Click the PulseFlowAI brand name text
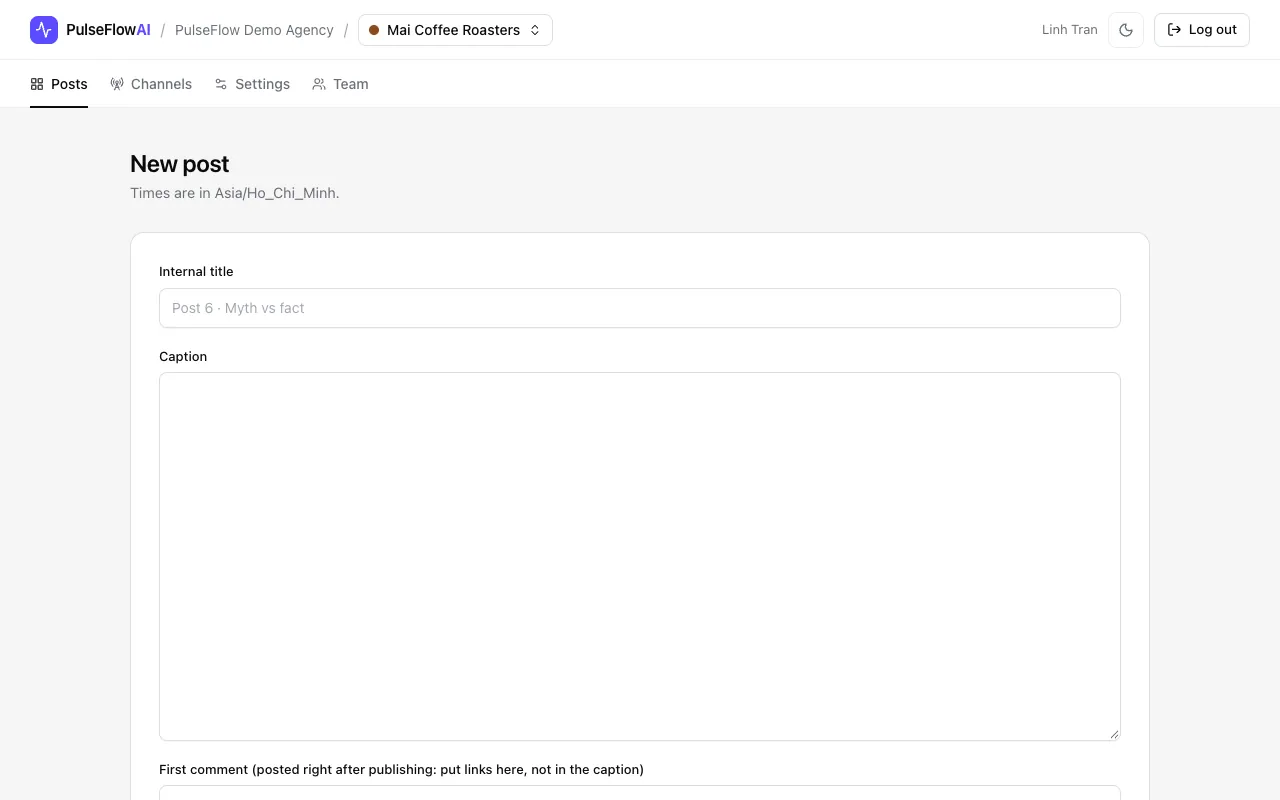This screenshot has height=800, width=1280. 108,30
